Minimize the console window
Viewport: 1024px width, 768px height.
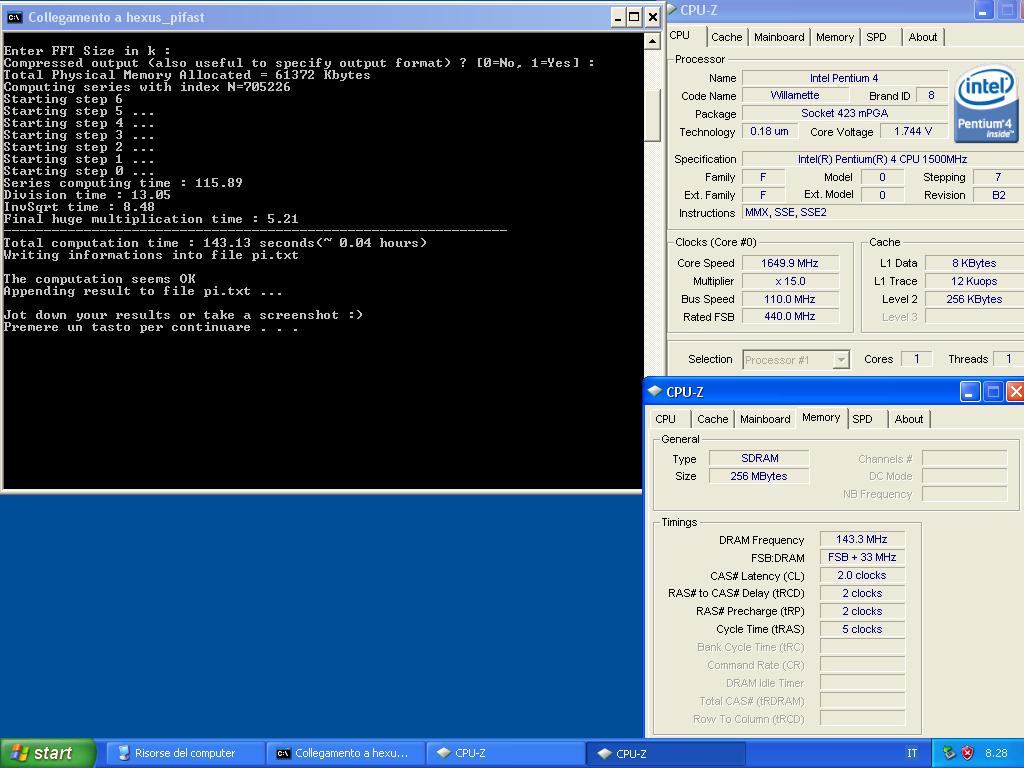(618, 18)
